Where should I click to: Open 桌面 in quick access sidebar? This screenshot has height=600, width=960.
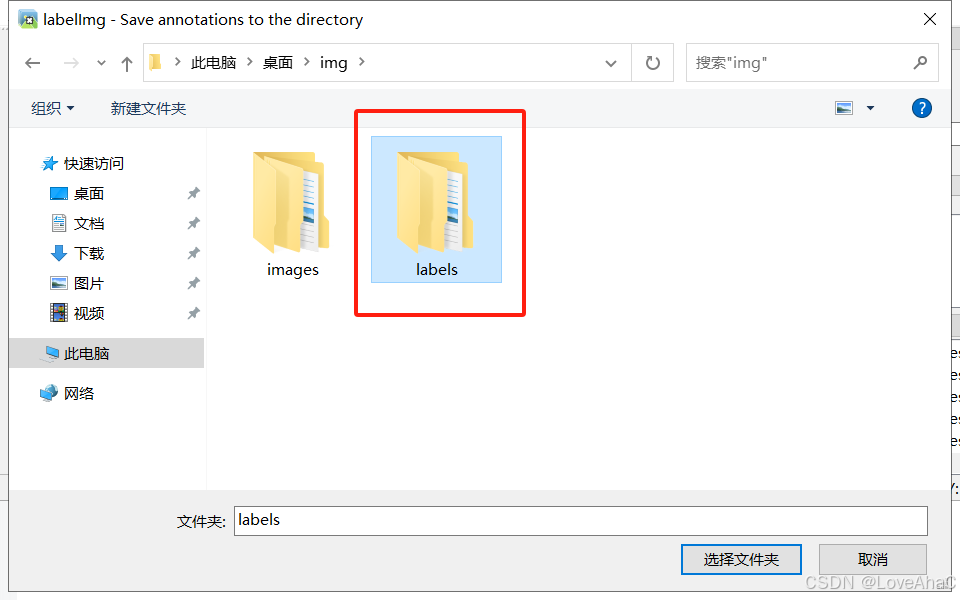89,193
